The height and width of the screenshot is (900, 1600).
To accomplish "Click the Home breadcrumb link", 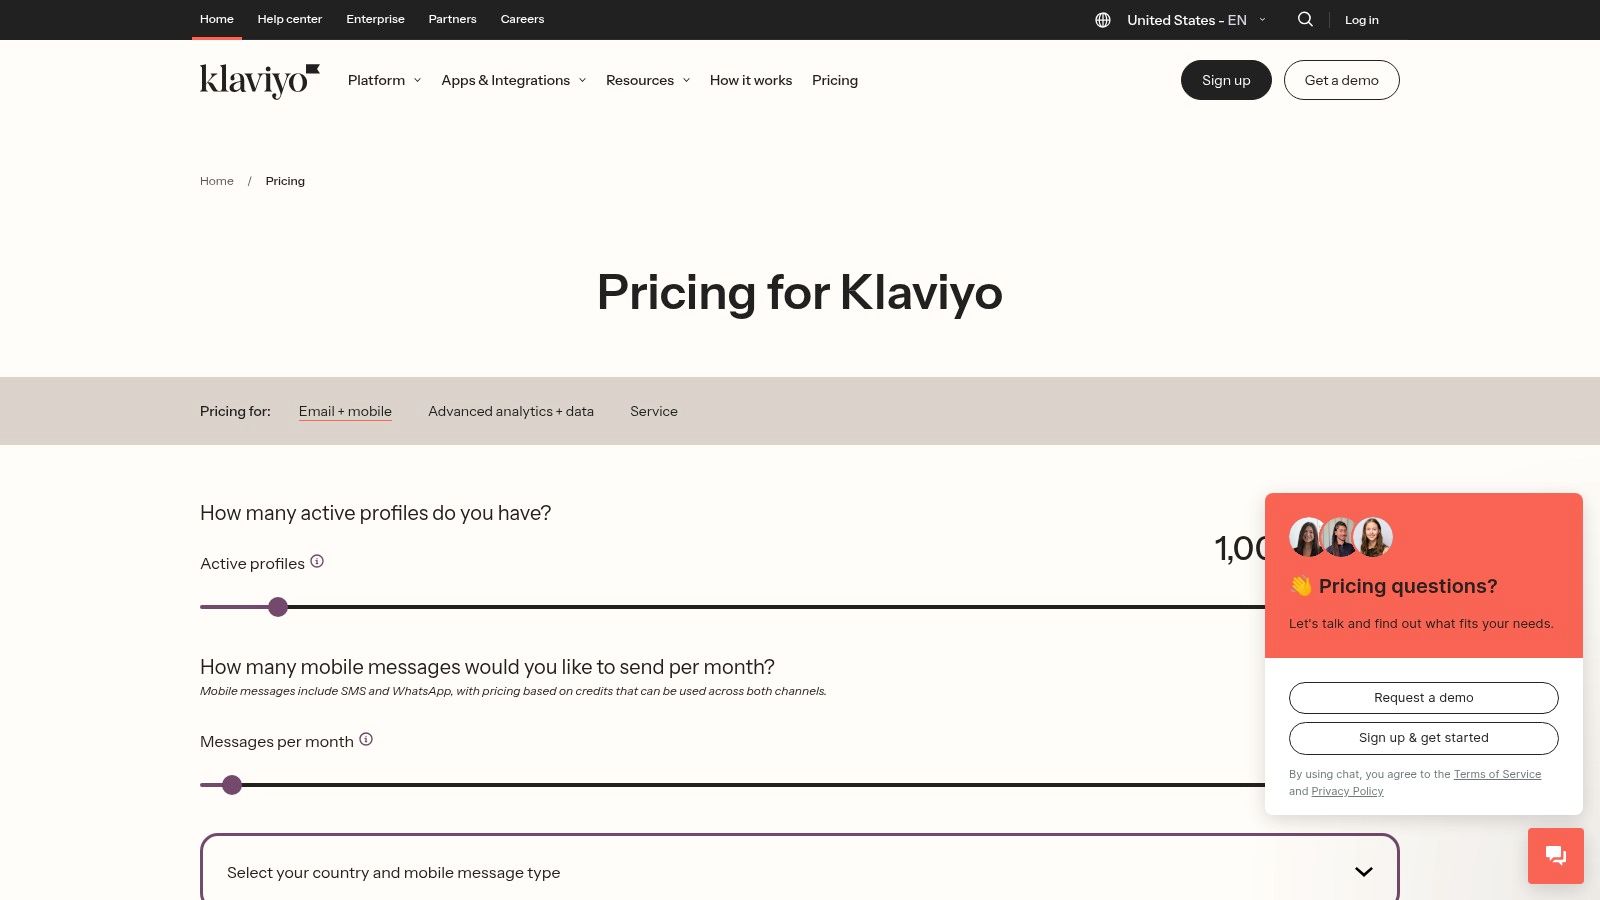I will (x=216, y=181).
